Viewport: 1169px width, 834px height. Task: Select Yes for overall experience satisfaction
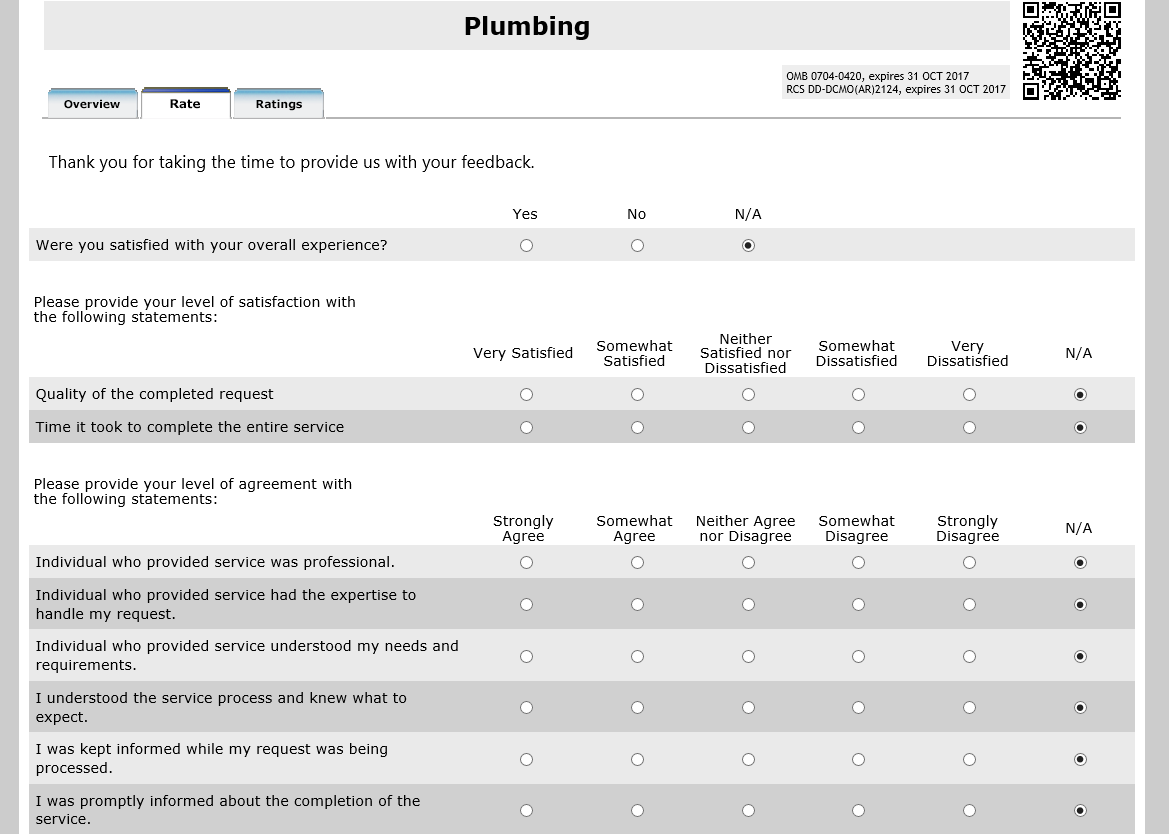pos(527,246)
